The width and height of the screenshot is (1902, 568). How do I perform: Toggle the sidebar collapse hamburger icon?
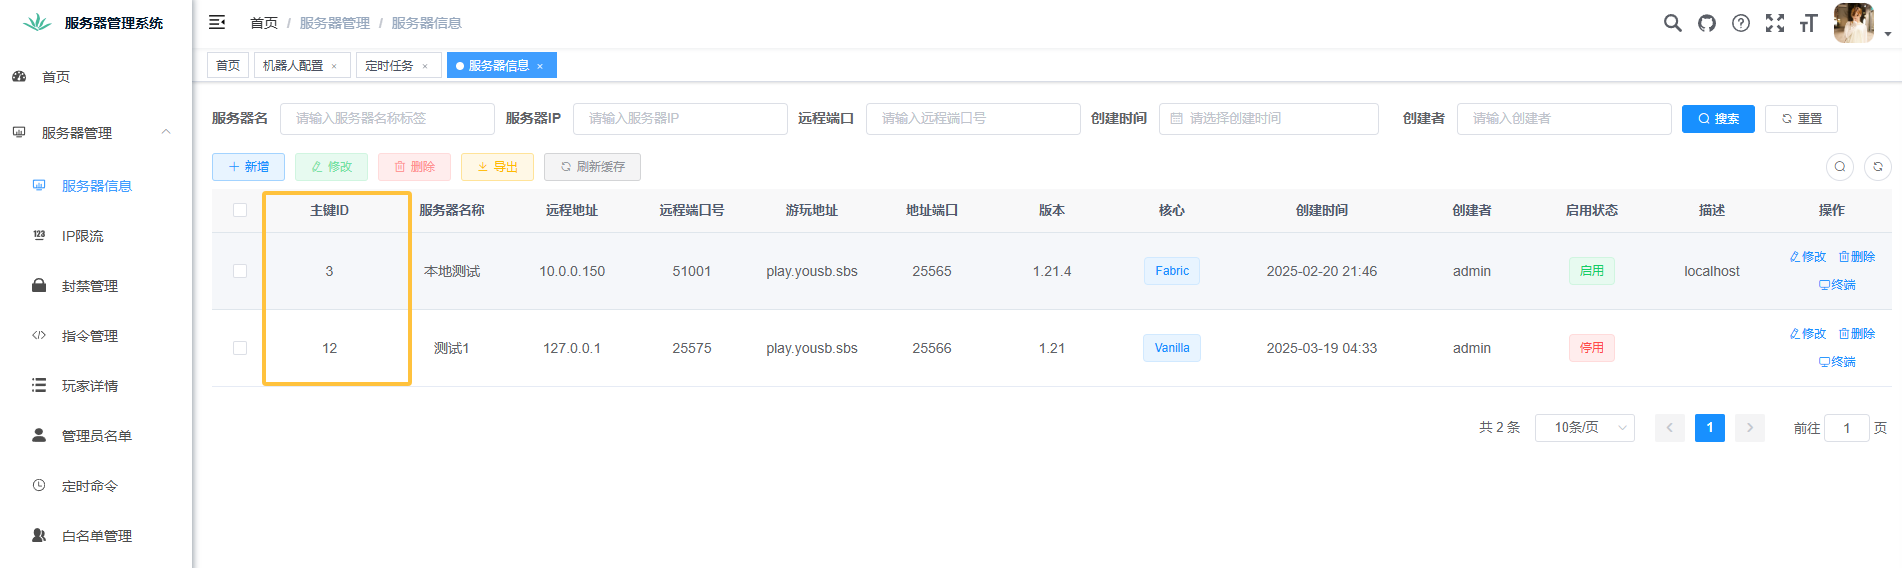pyautogui.click(x=217, y=22)
